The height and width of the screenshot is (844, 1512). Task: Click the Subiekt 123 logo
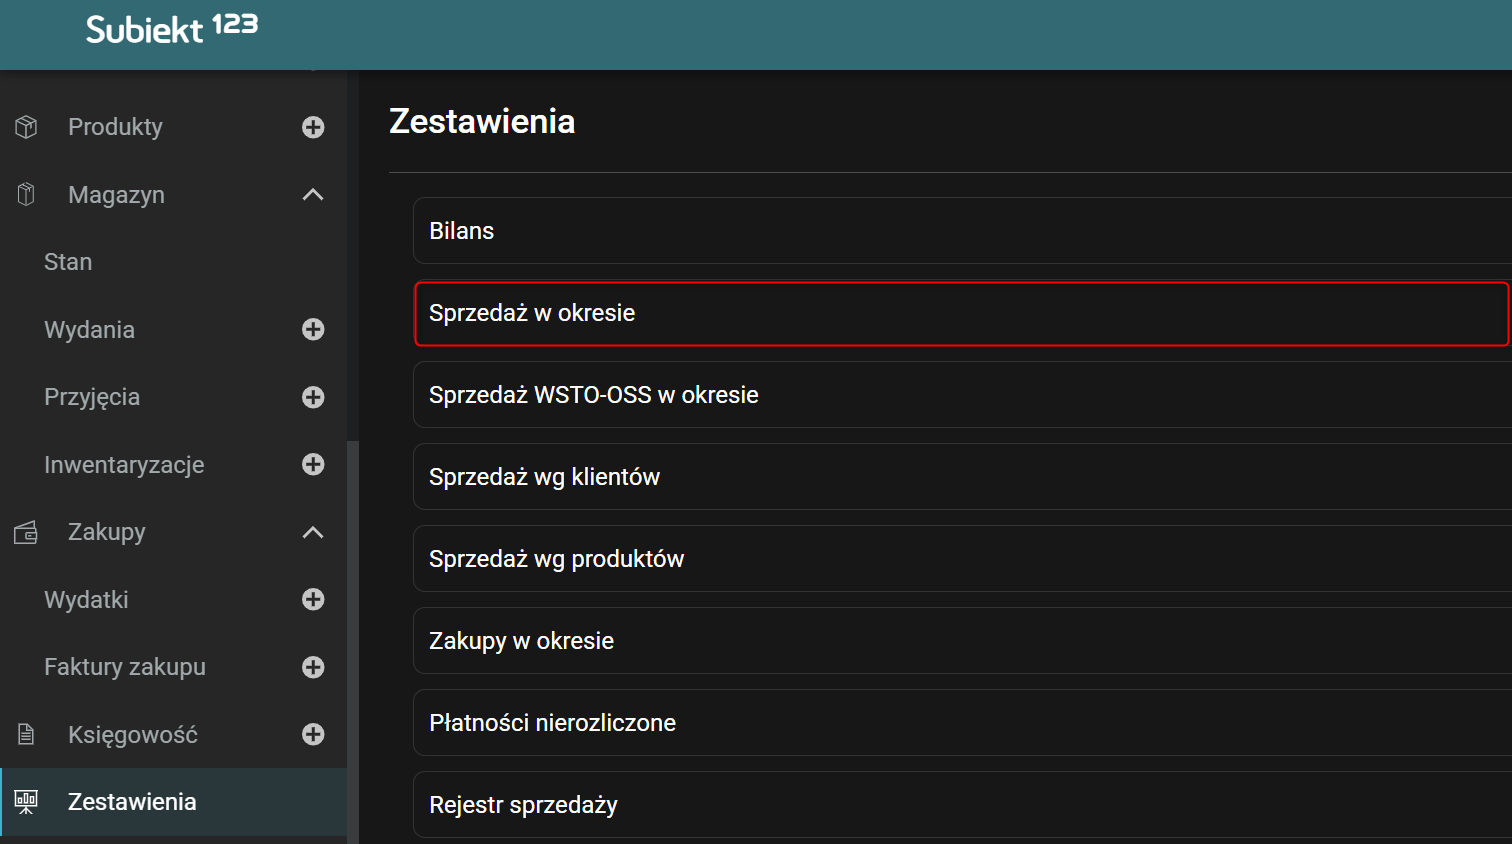[x=170, y=28]
